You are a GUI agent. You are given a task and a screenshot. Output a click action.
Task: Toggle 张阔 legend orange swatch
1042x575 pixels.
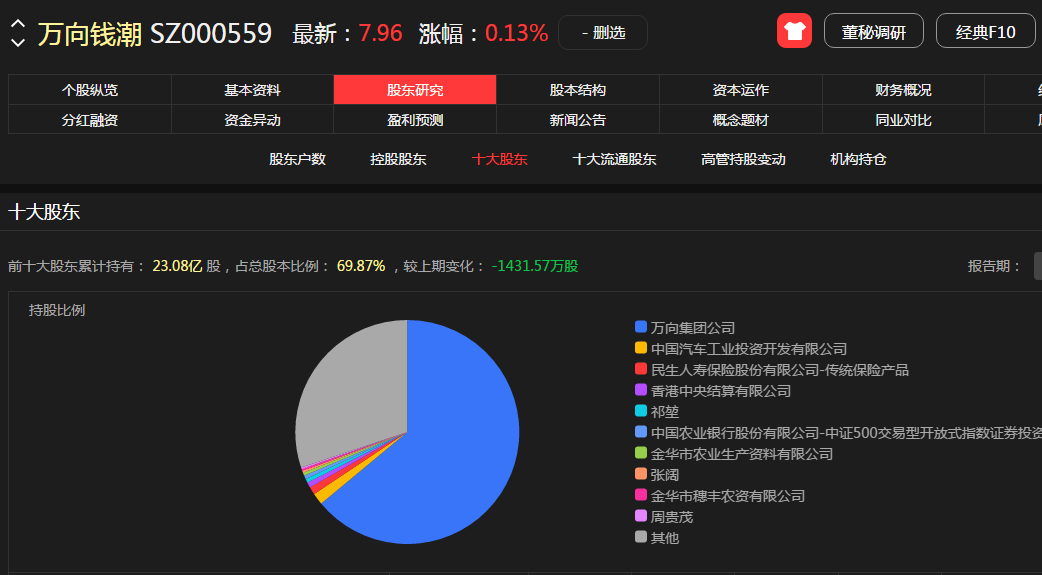click(x=641, y=474)
